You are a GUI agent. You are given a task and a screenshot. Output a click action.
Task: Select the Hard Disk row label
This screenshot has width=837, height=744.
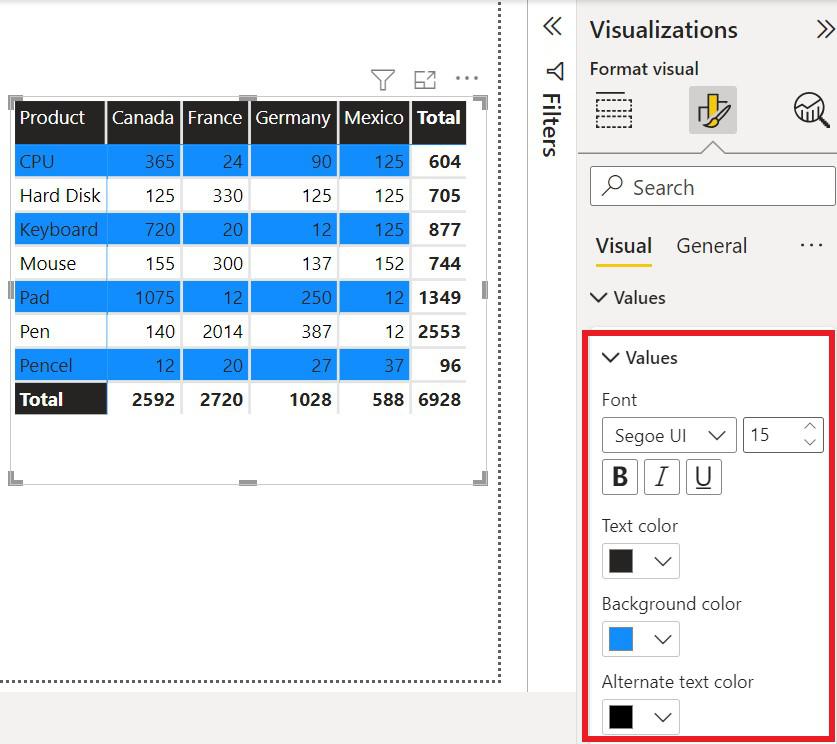pos(61,195)
